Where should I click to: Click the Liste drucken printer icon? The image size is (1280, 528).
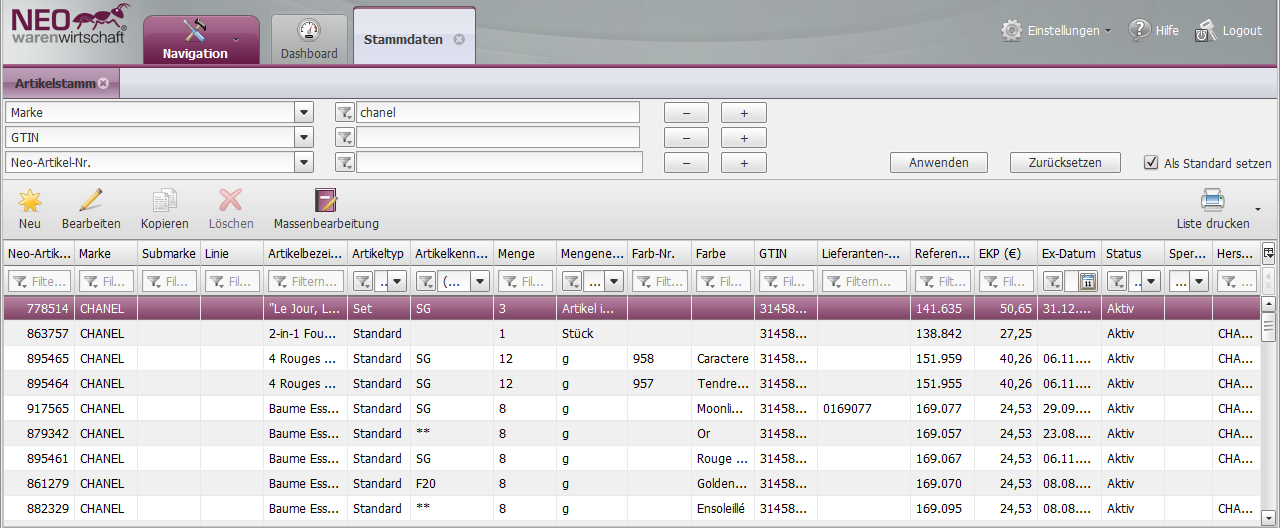point(1213,200)
